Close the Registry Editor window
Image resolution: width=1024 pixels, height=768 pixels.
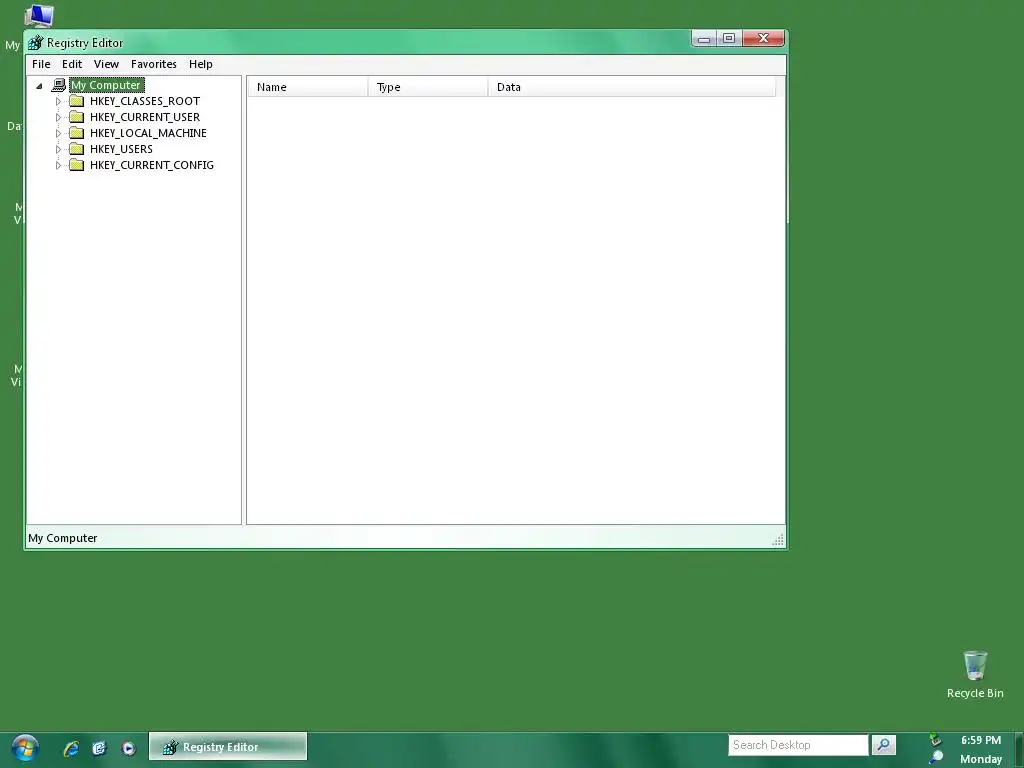[763, 39]
